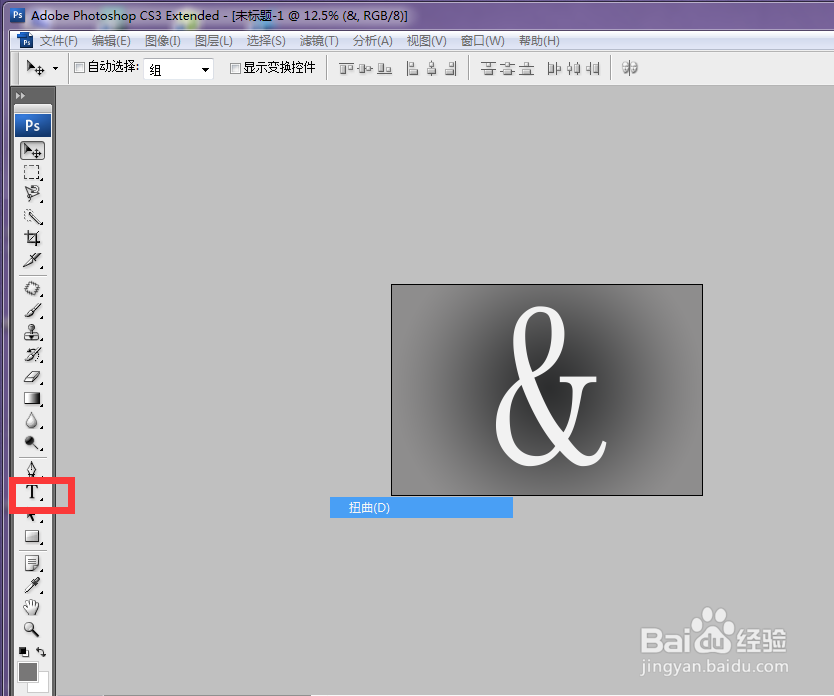The image size is (834, 696).
Task: Select the Dodge tool
Action: [32, 443]
